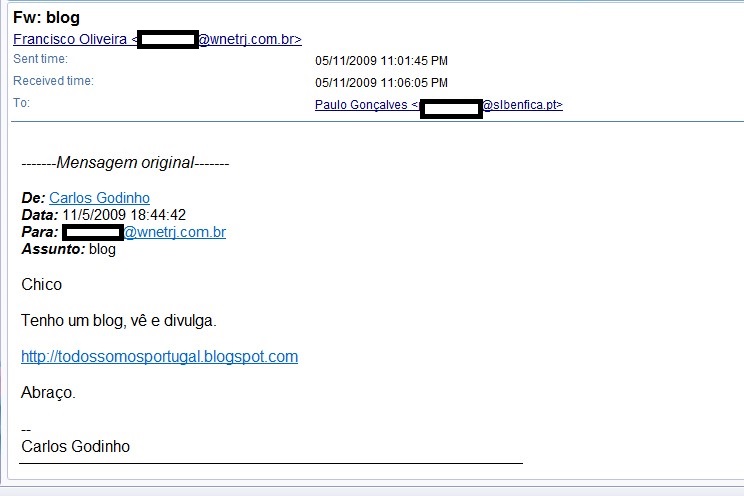
Task: Open the Carlos Godinho link after "De:"
Action: click(x=99, y=198)
